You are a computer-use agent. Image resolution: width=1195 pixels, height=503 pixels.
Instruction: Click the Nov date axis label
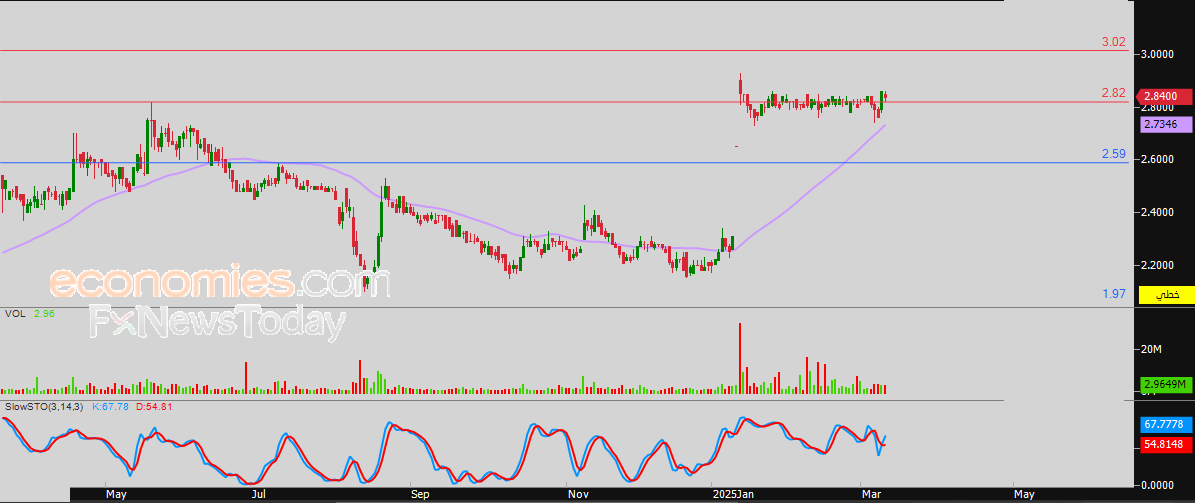[x=577, y=495]
